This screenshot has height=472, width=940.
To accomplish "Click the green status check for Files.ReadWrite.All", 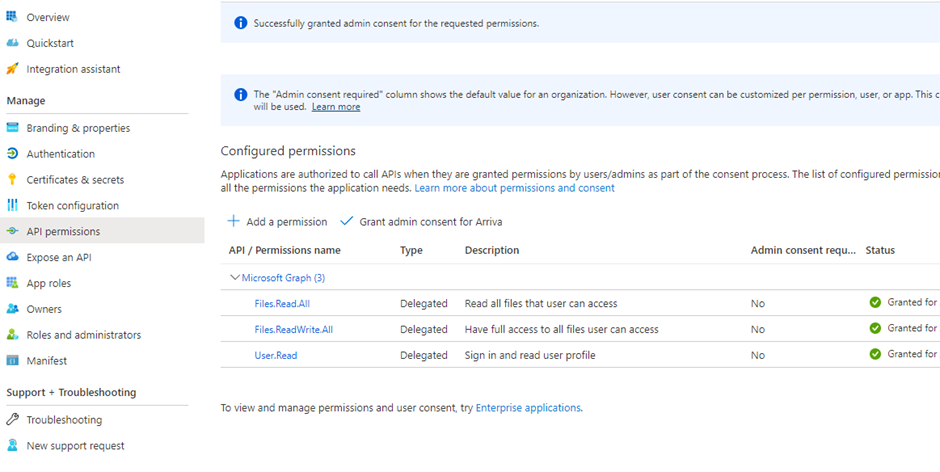I will [875, 328].
